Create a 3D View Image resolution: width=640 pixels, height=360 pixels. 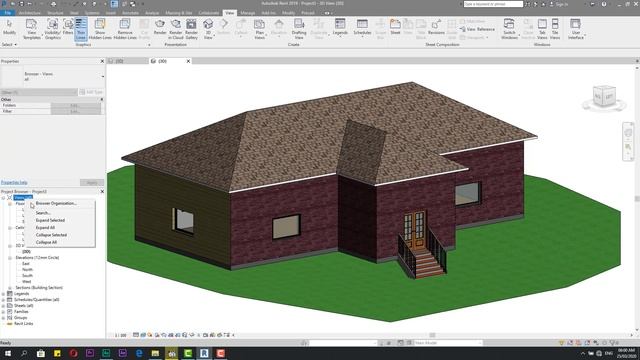point(208,29)
